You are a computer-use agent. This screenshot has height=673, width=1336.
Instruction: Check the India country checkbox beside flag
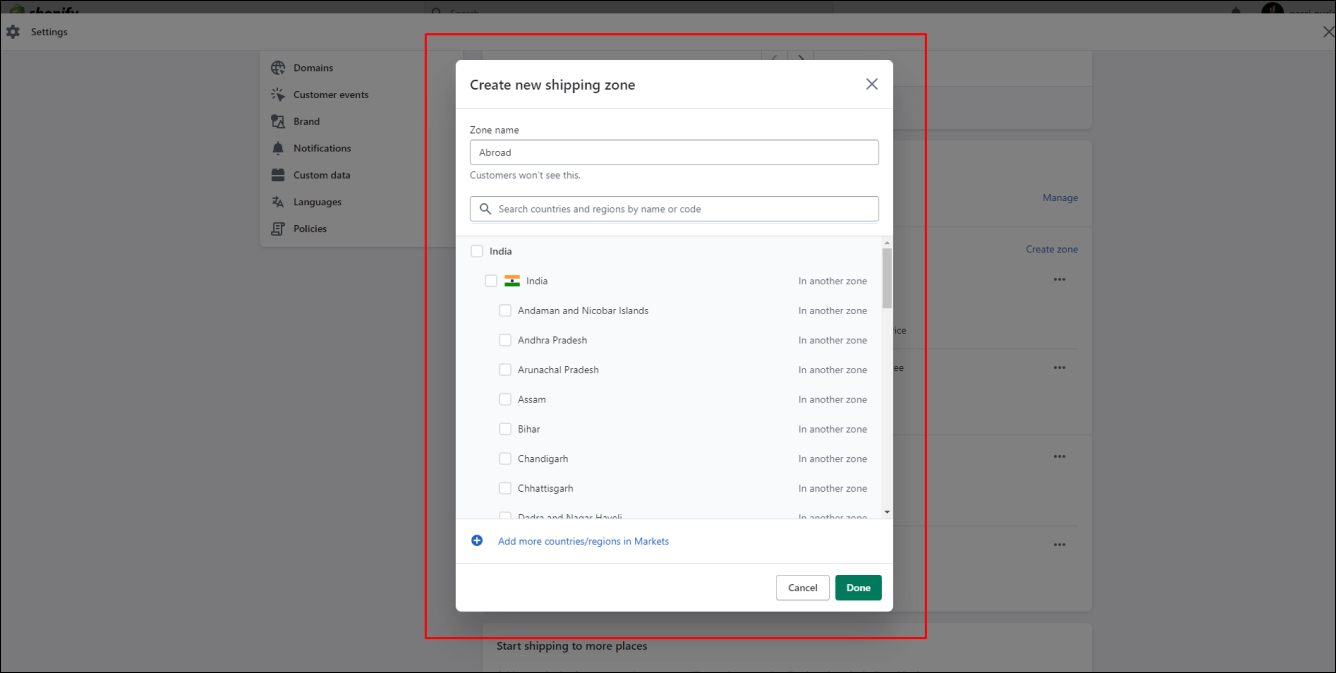click(491, 281)
